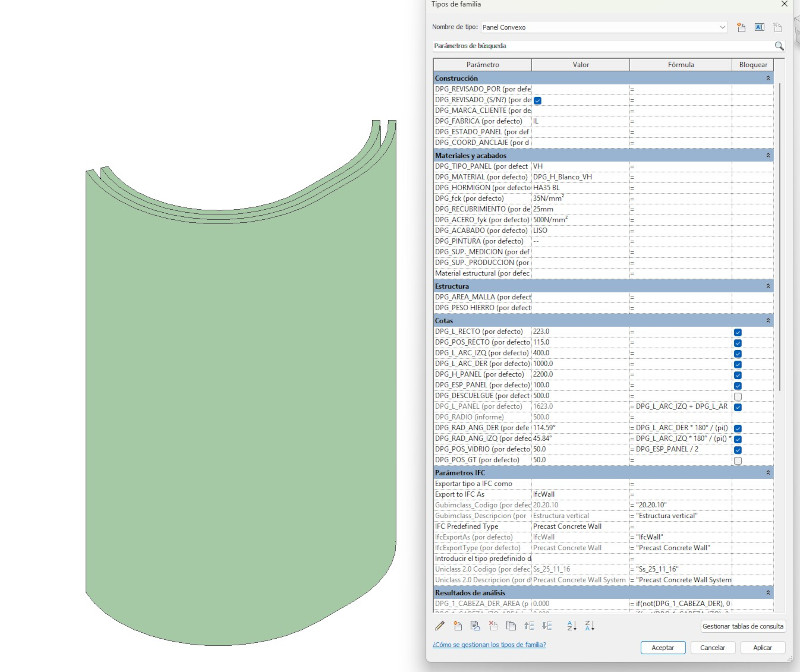Click the parameter table vertical scrollbar
The image size is (800, 672).
(x=779, y=237)
